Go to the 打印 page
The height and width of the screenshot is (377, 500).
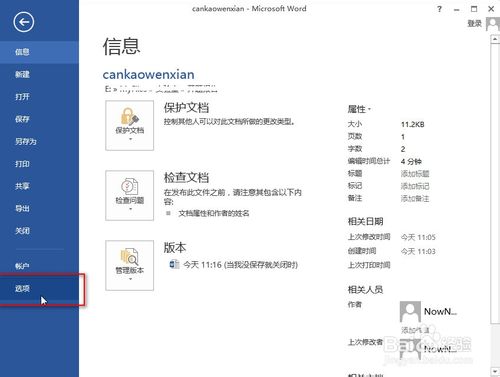click(x=39, y=164)
